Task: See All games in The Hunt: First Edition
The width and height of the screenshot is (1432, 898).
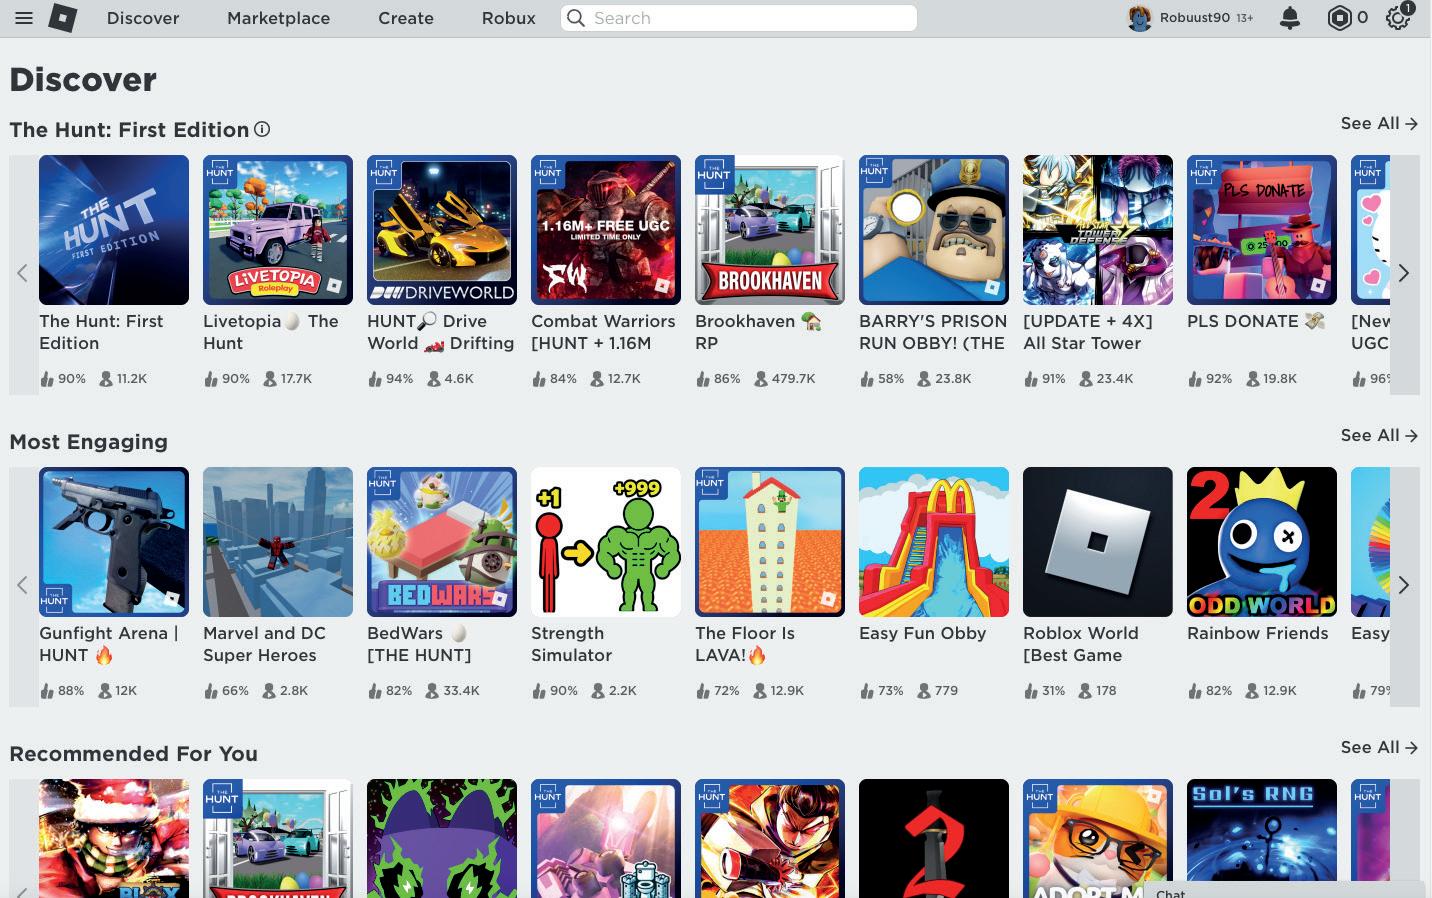Action: coord(1379,123)
